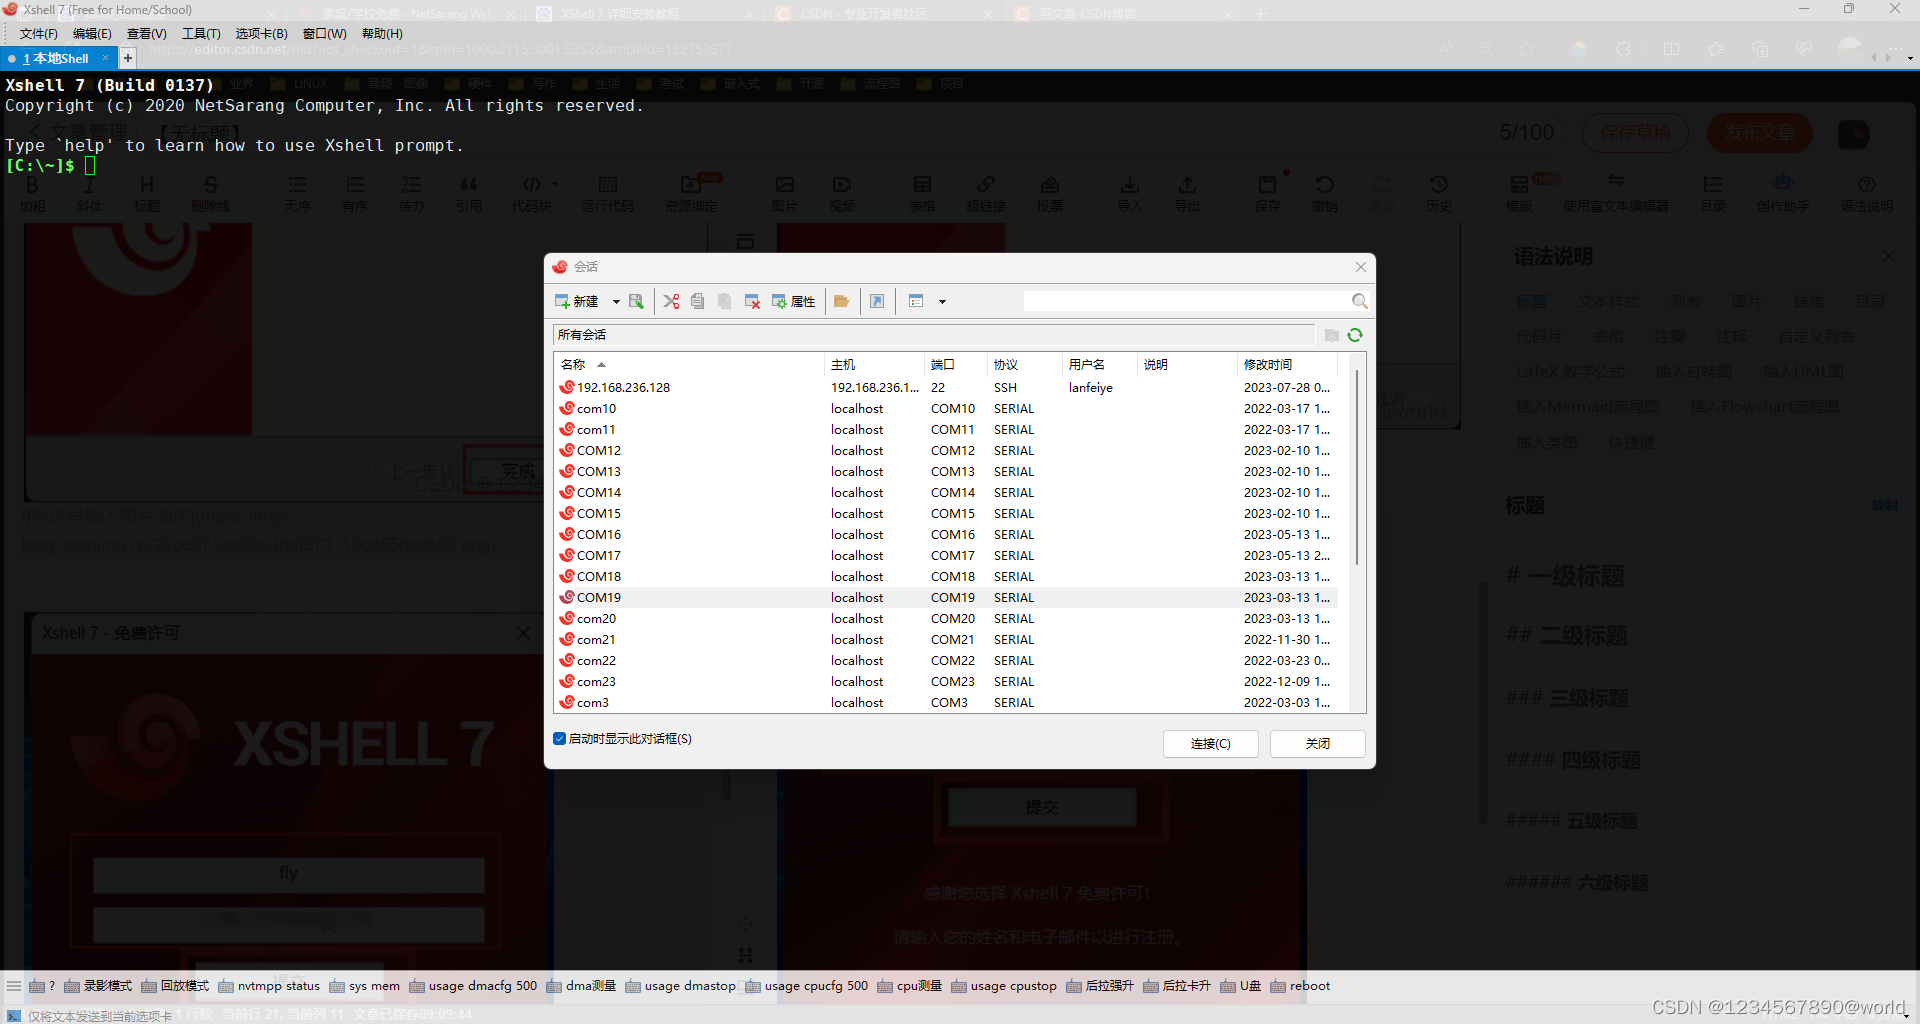
Task: Click the 关闭 button
Action: (1317, 743)
